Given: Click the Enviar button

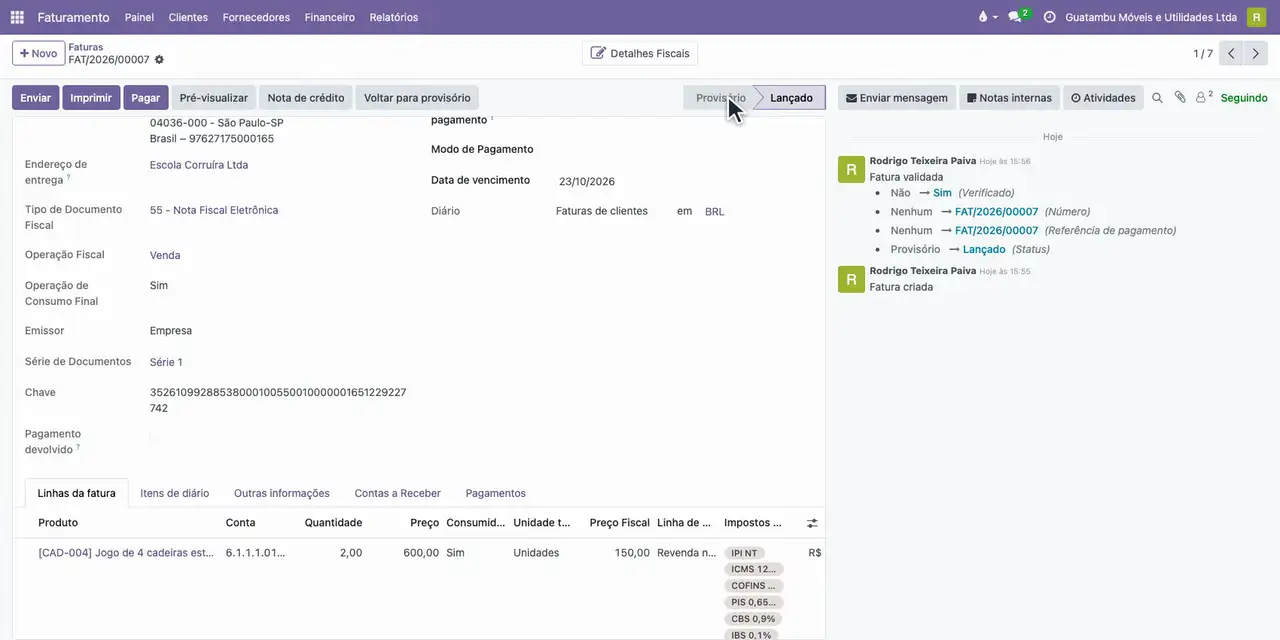Looking at the screenshot, I should [35, 98].
